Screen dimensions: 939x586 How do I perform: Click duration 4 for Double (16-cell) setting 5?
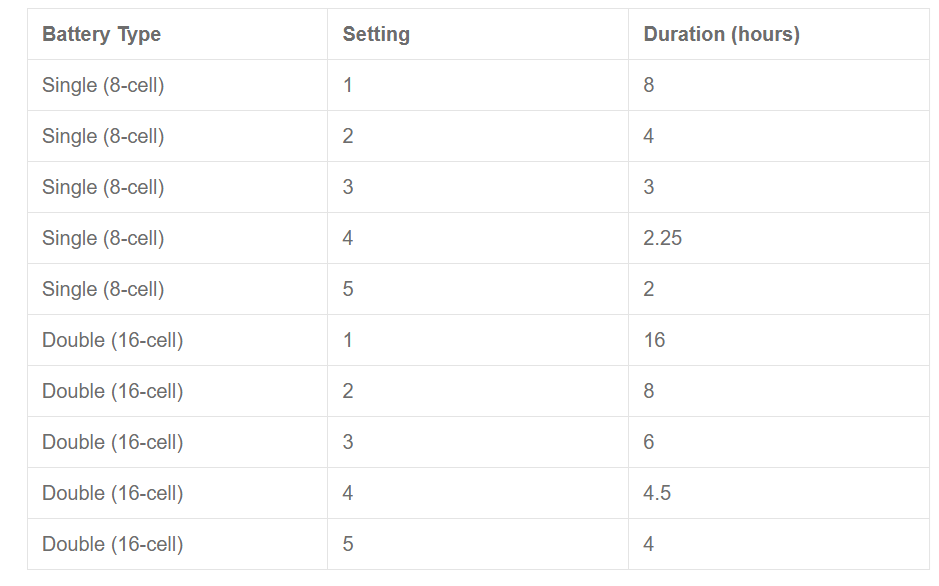click(x=649, y=544)
